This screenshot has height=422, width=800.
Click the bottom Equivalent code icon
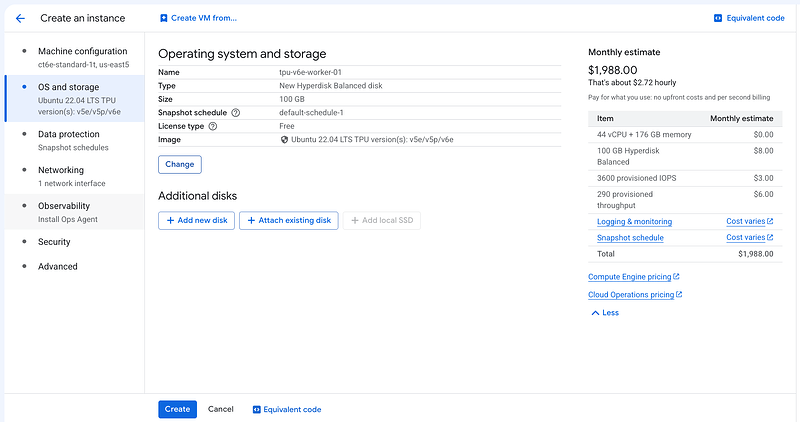click(257, 409)
